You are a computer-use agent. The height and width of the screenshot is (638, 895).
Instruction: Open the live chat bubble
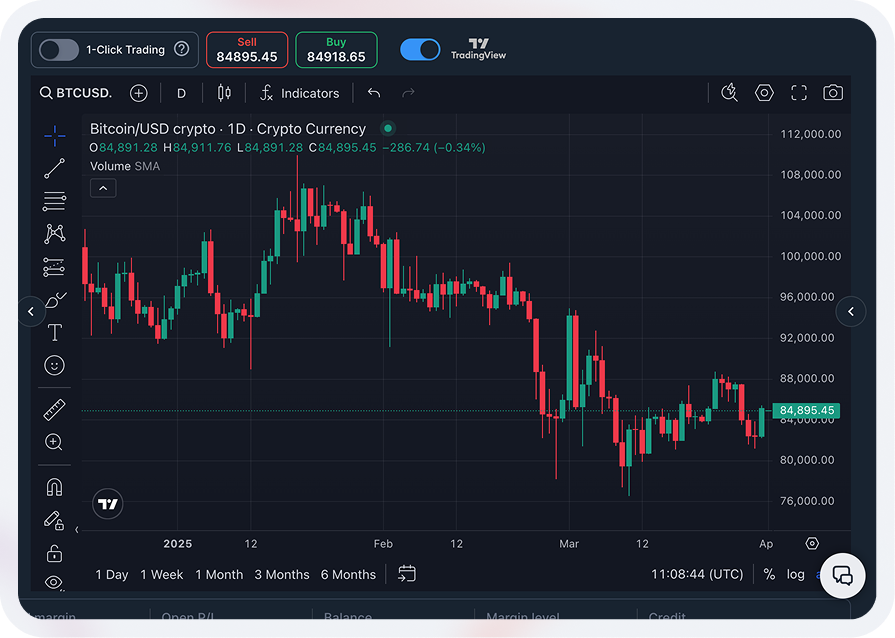(x=842, y=575)
